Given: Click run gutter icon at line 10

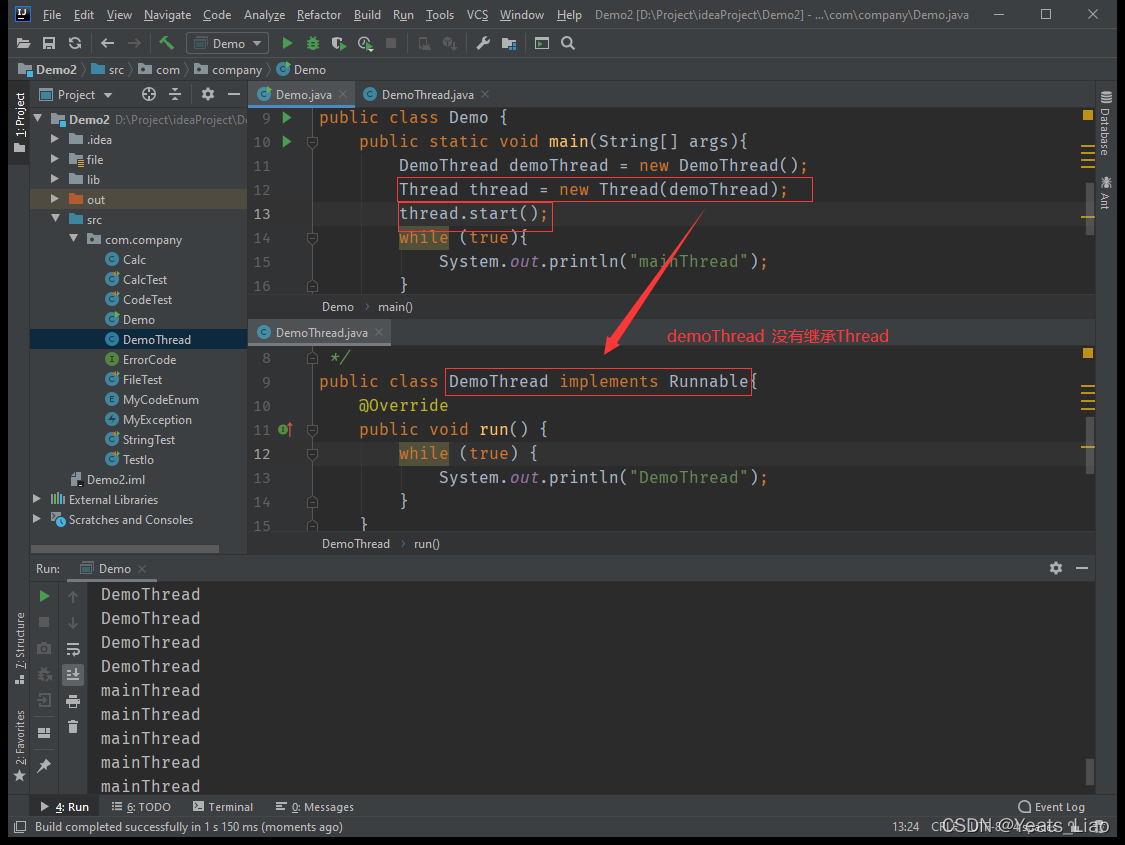Looking at the screenshot, I should tap(287, 141).
